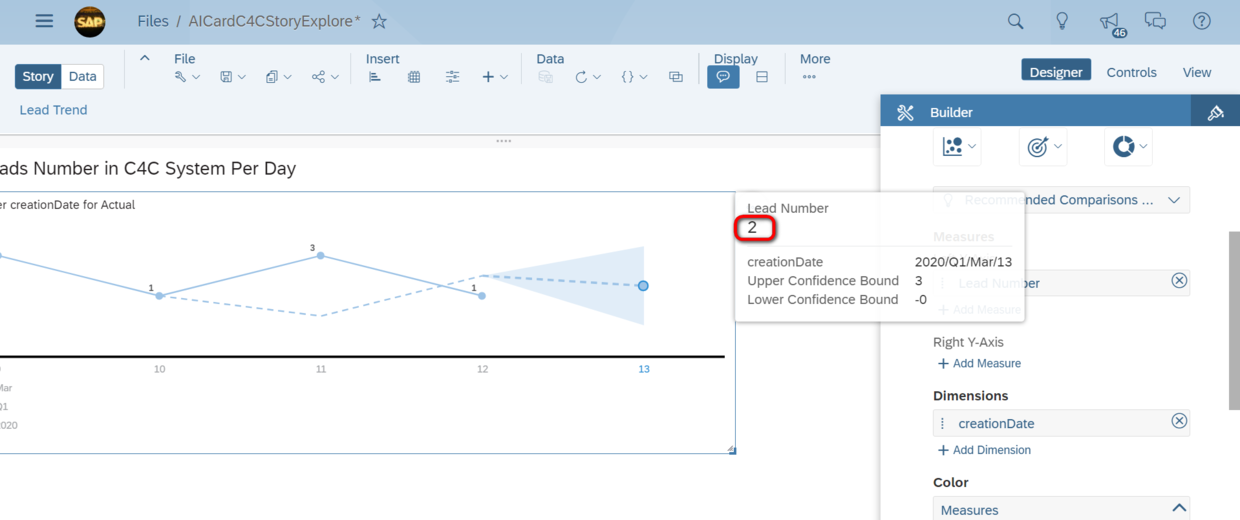Click the March 13 forecast data point
The width and height of the screenshot is (1240, 520).
click(643, 286)
